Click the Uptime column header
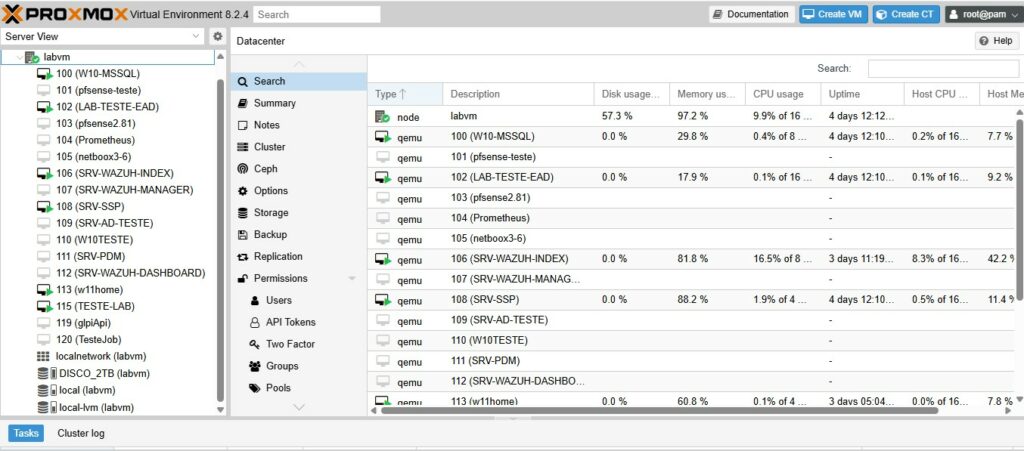 [862, 94]
